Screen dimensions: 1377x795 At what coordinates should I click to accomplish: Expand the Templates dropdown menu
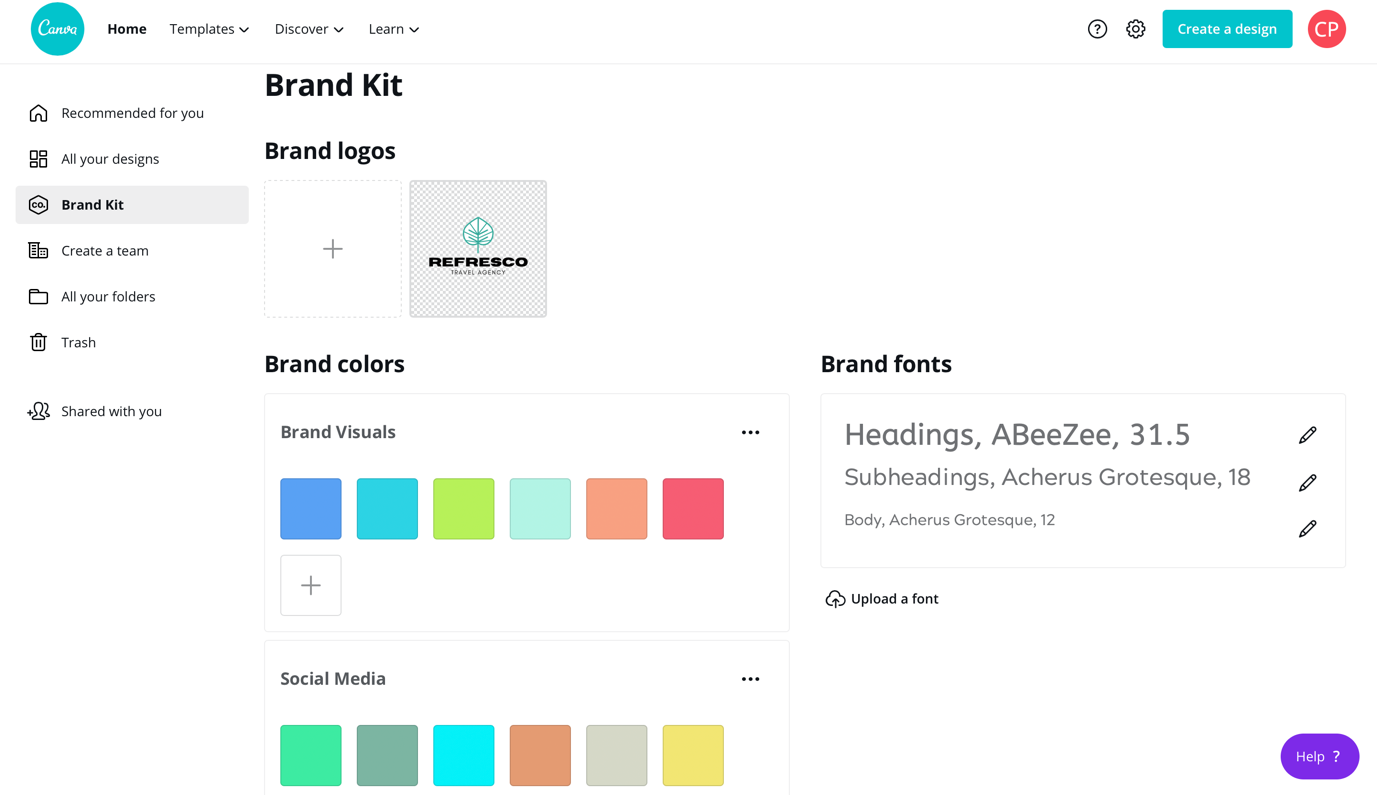coord(209,29)
